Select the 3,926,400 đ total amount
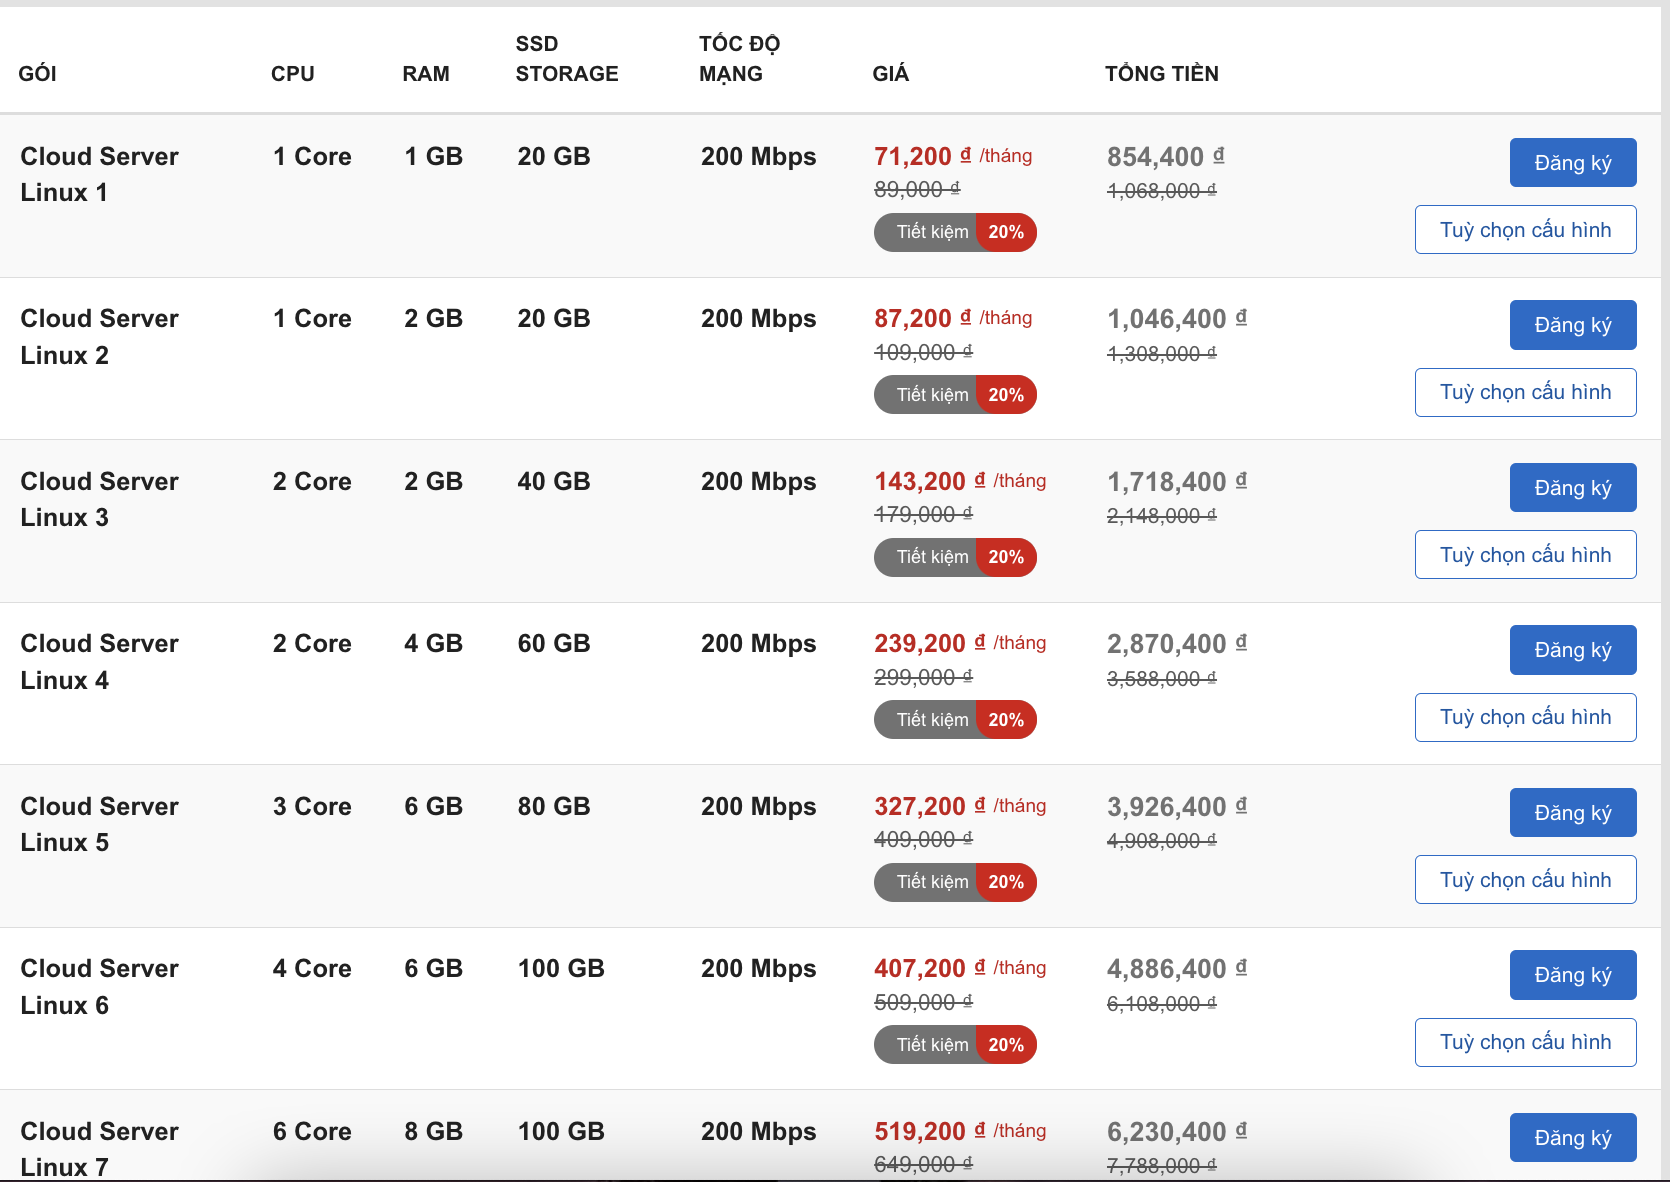 1177,807
